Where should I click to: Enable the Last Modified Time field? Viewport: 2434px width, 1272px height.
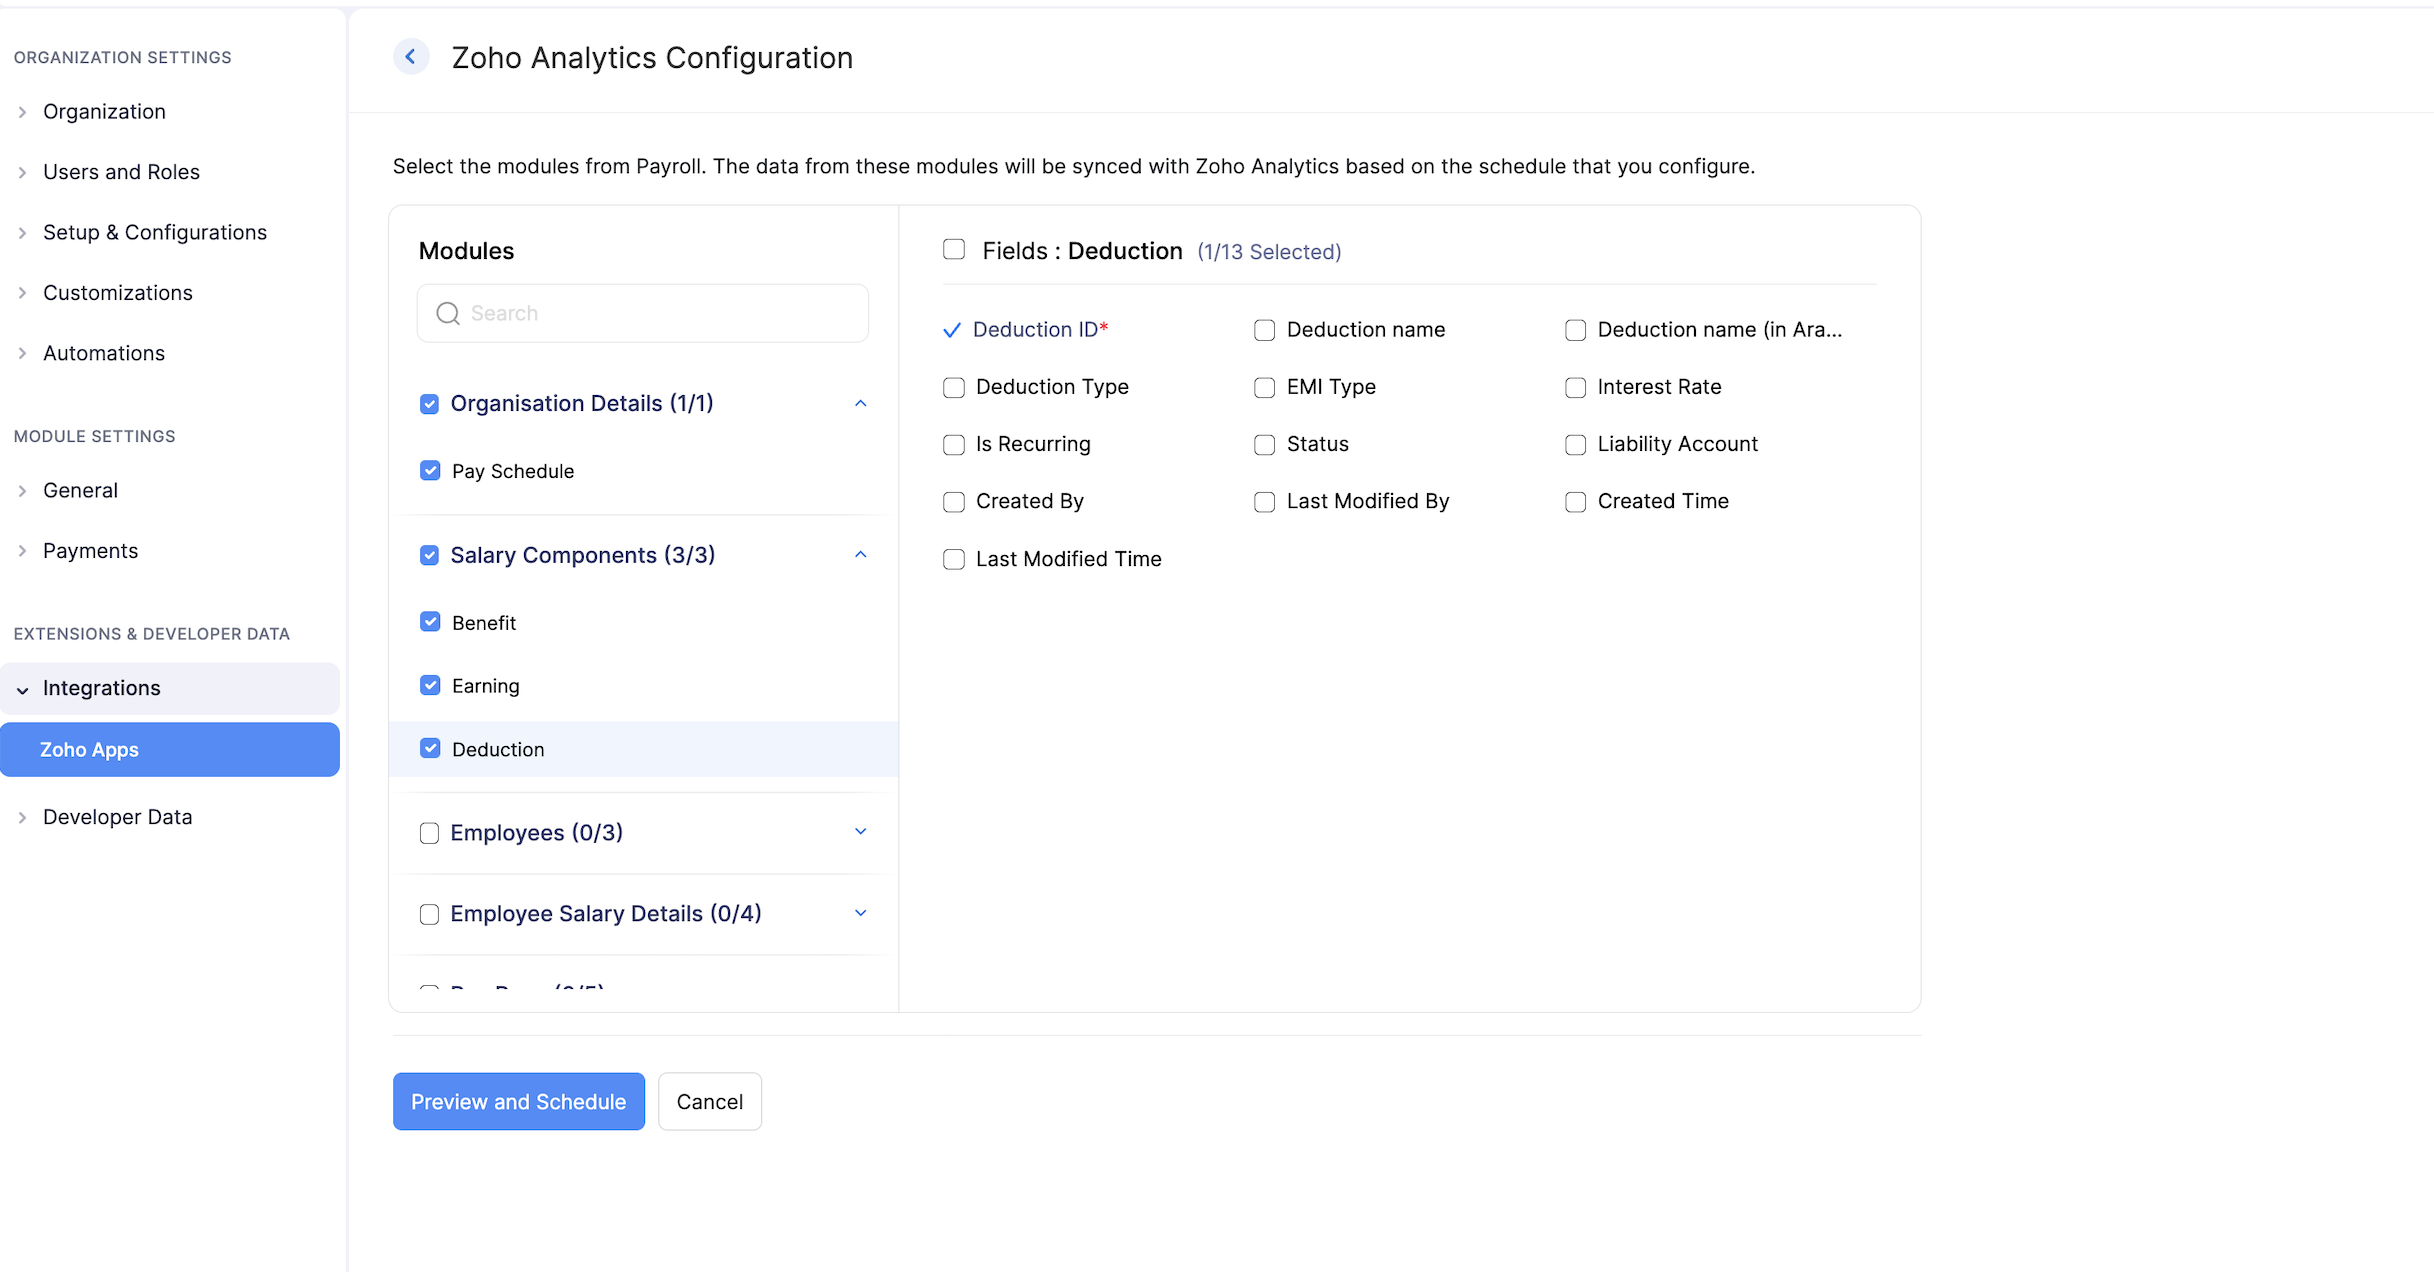[x=953, y=559]
